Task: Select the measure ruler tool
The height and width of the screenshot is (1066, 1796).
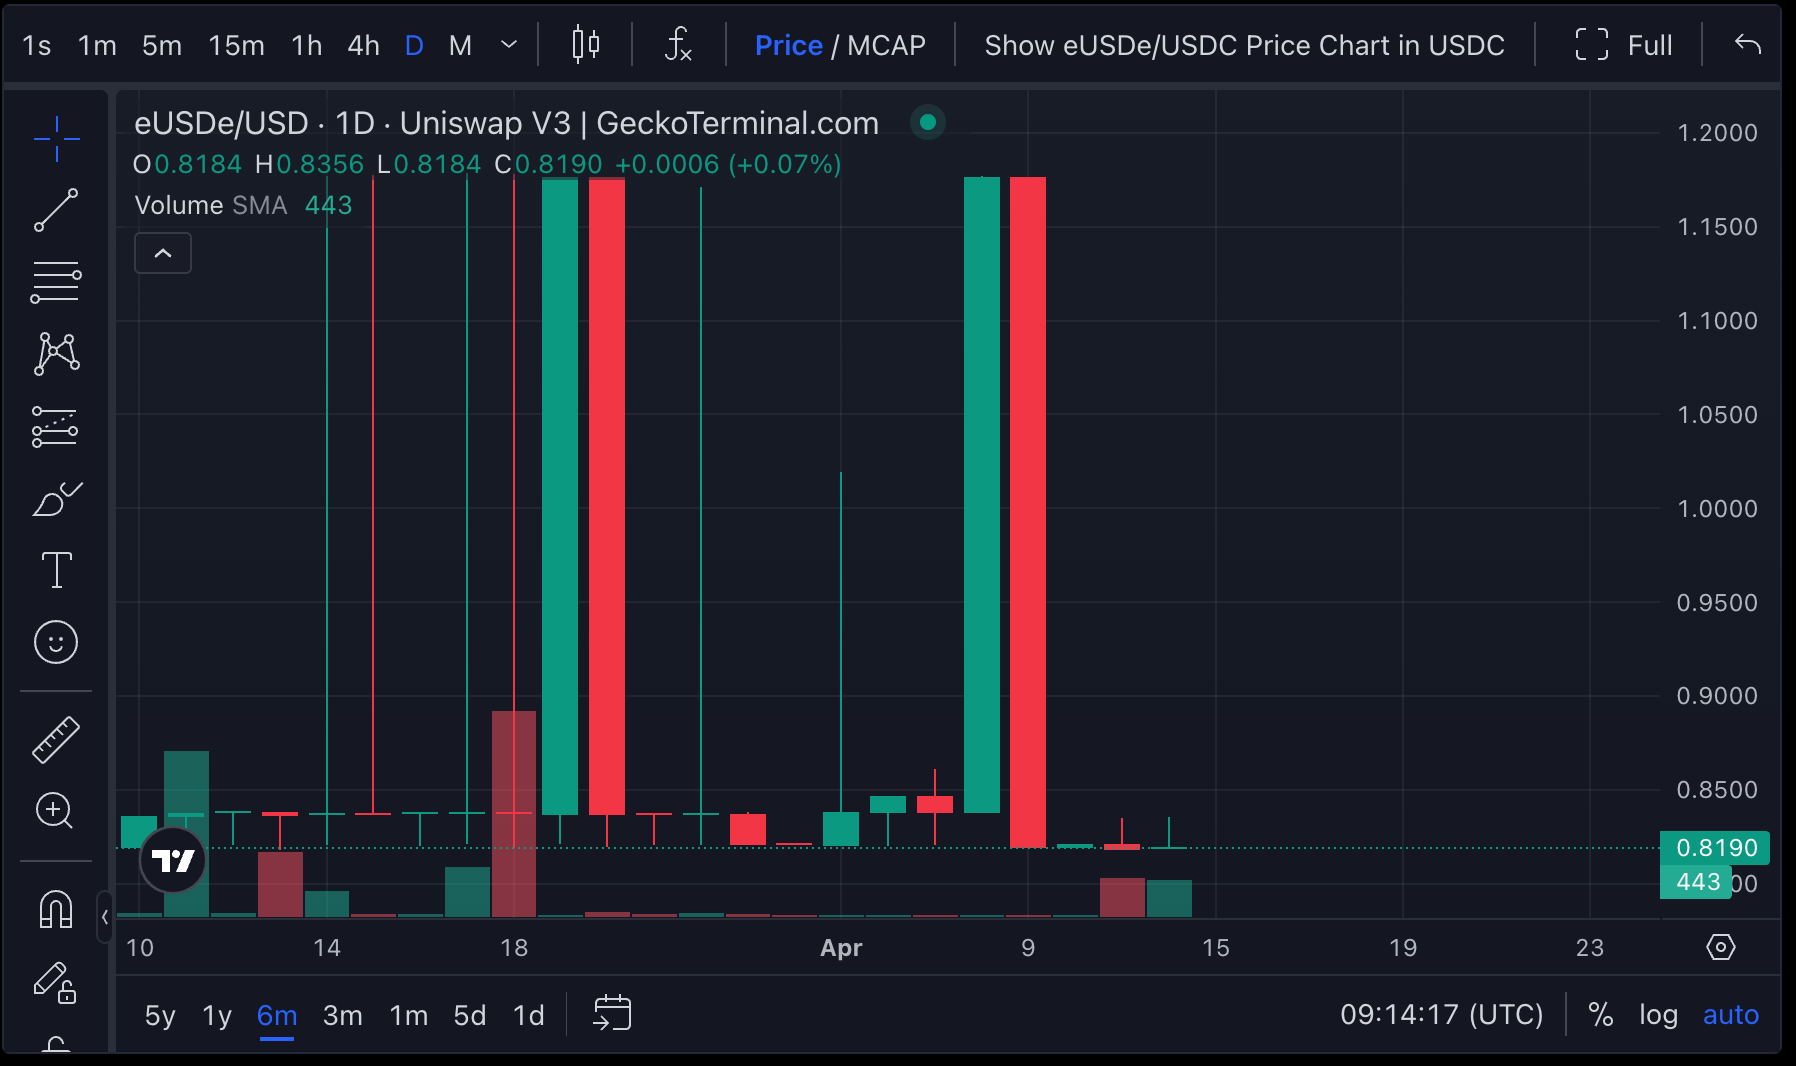Action: pos(56,740)
